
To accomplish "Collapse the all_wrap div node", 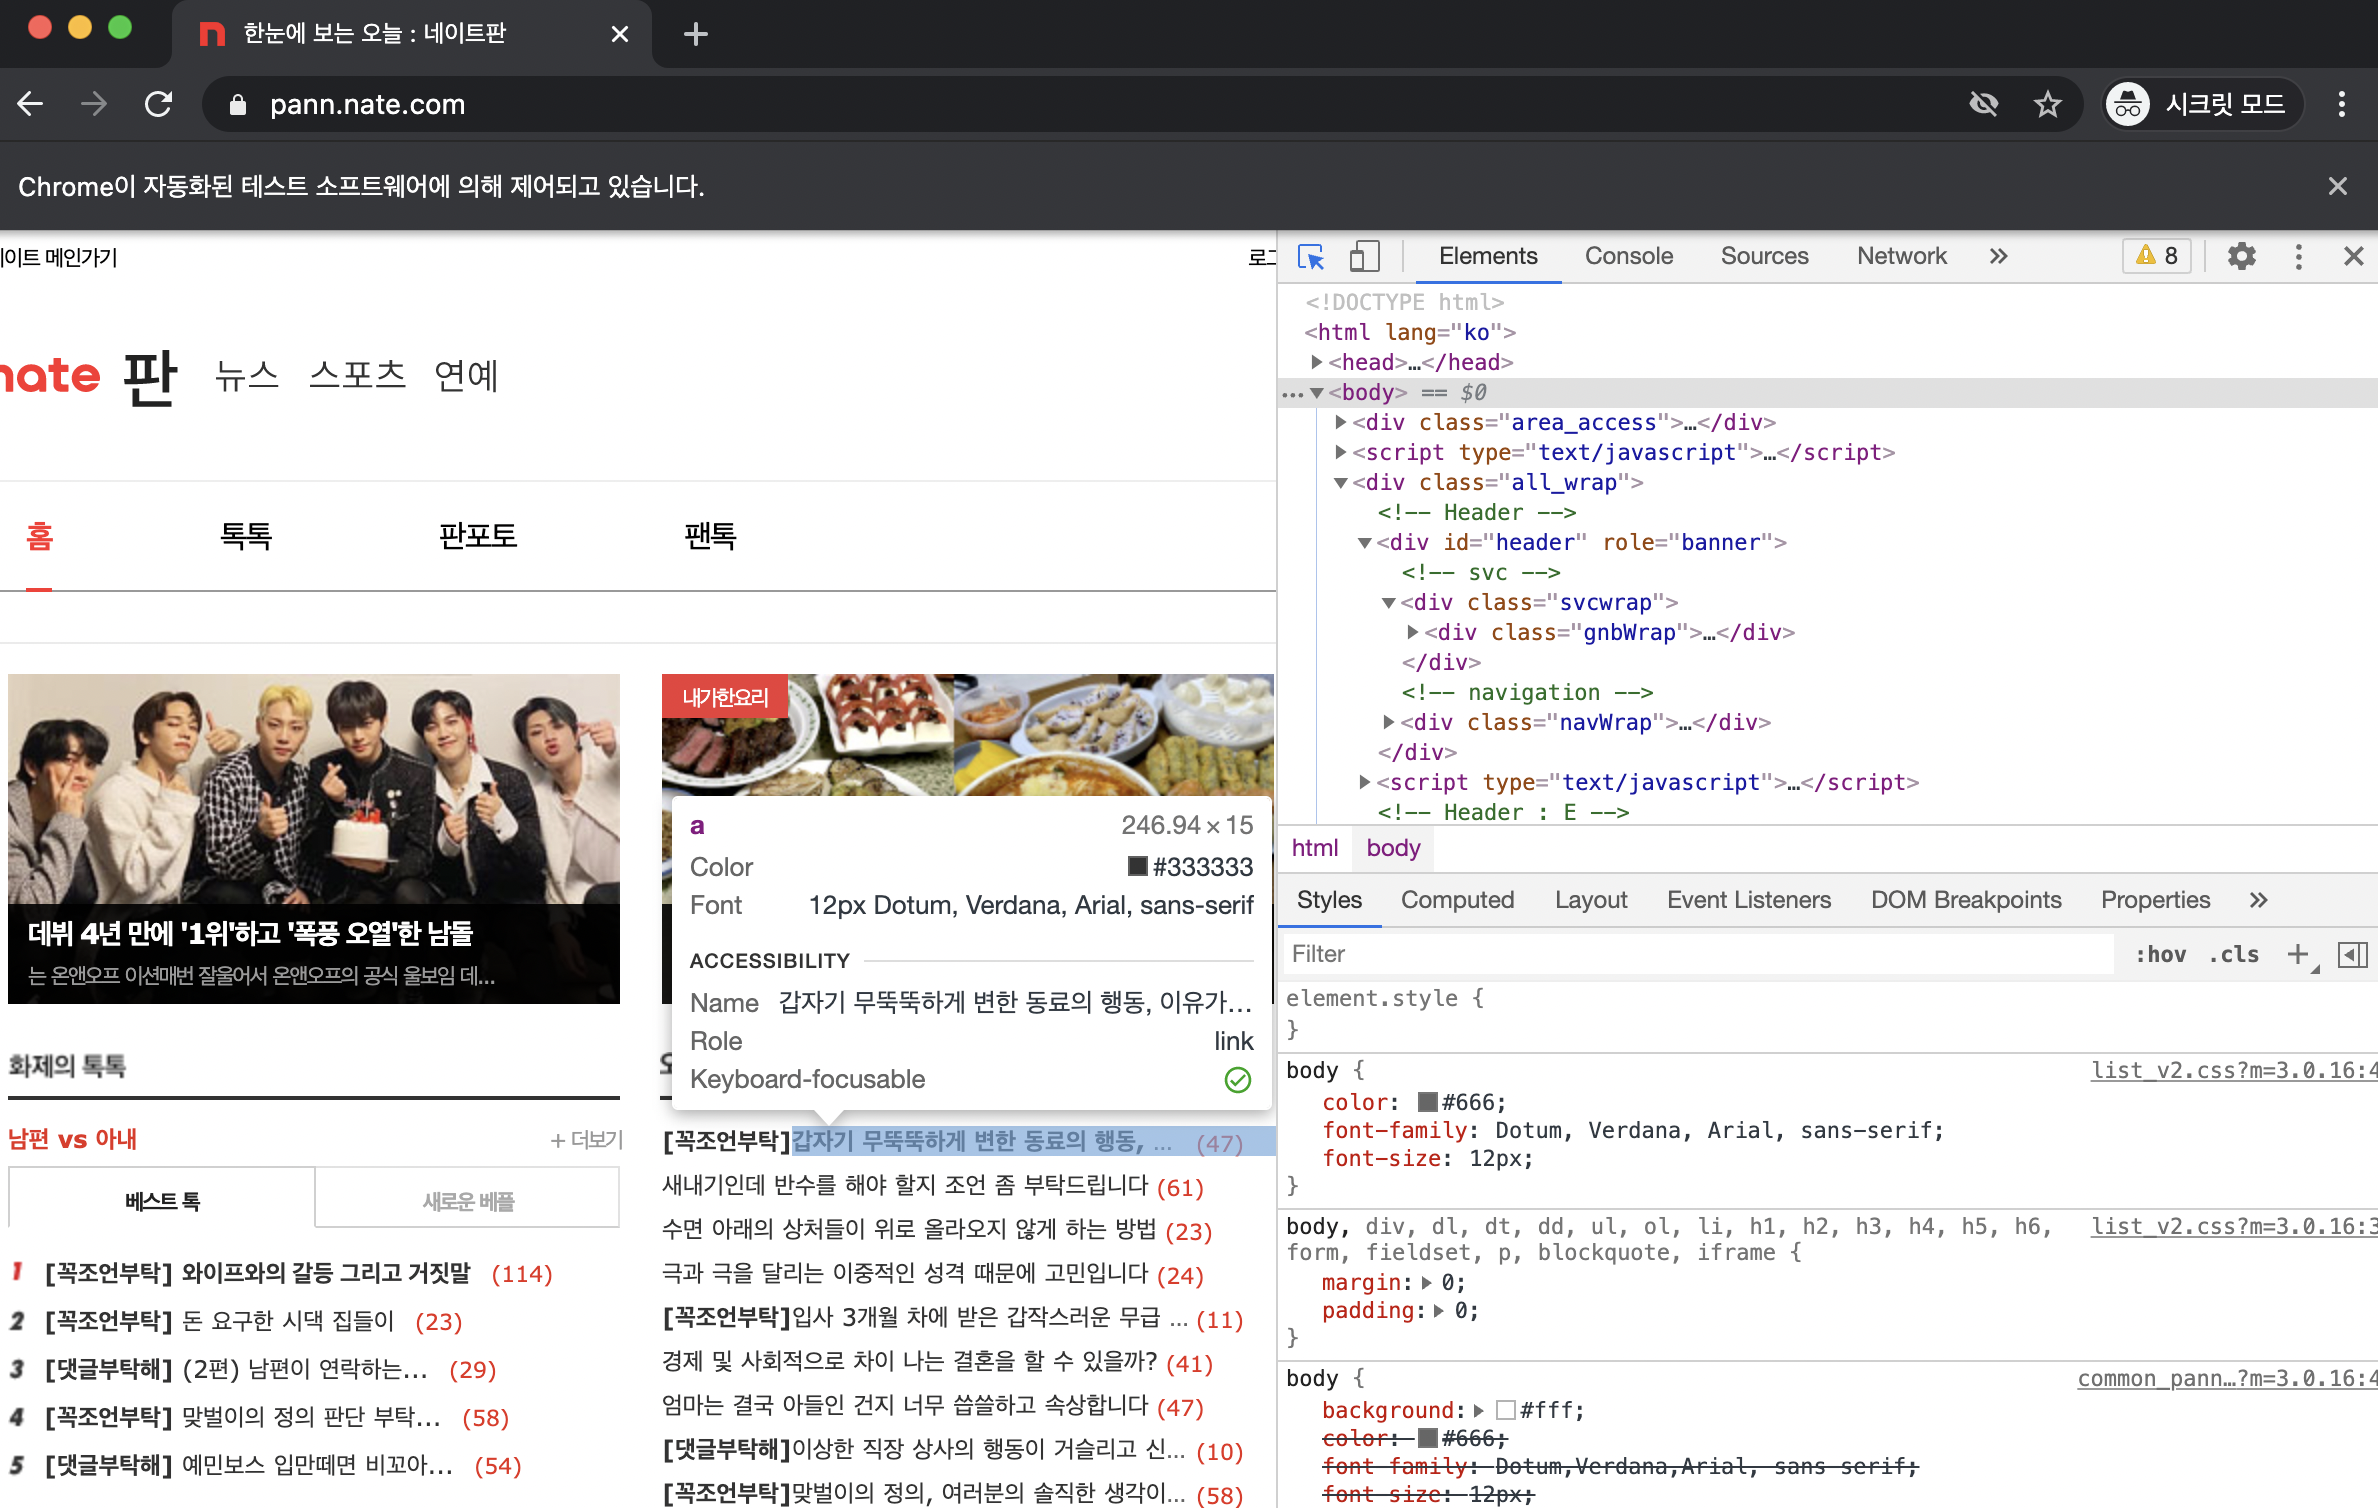I will click(x=1341, y=482).
